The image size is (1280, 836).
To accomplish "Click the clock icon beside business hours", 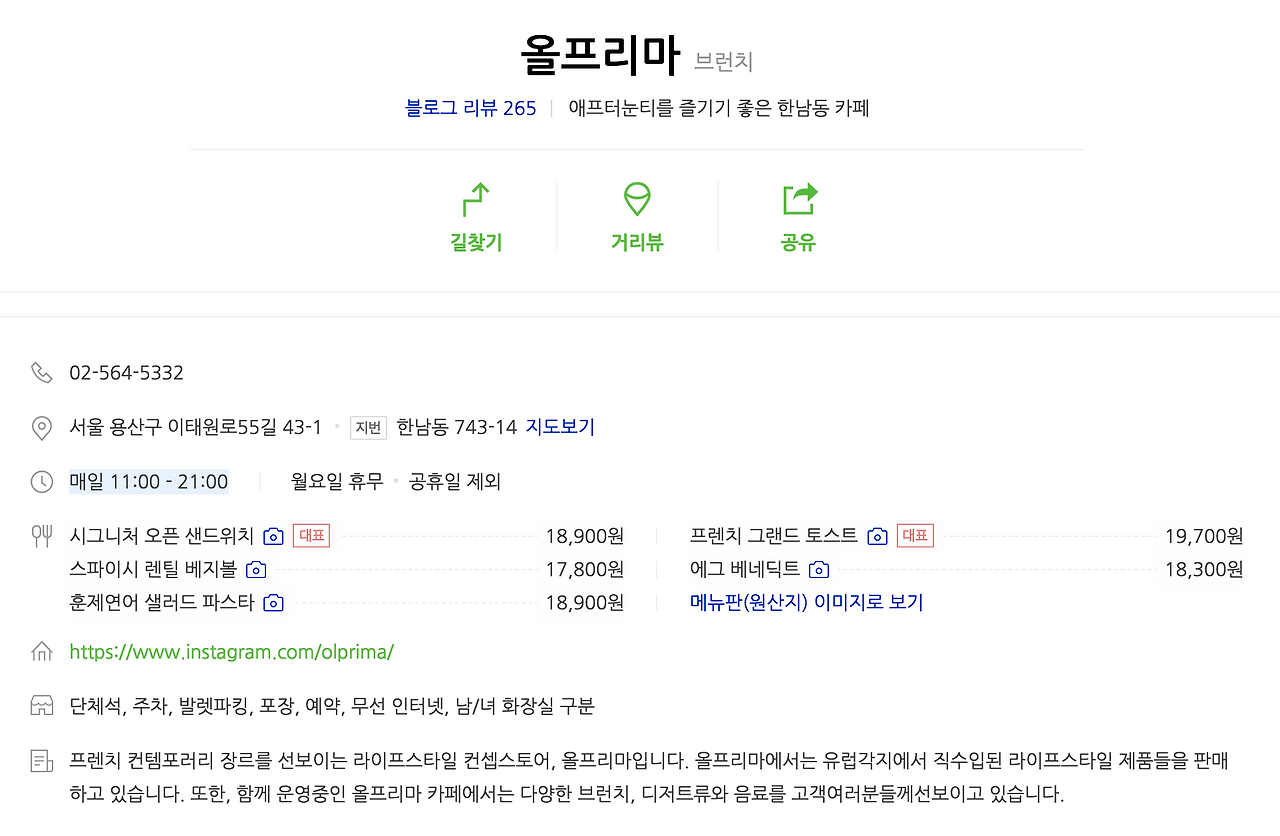I will (x=41, y=480).
